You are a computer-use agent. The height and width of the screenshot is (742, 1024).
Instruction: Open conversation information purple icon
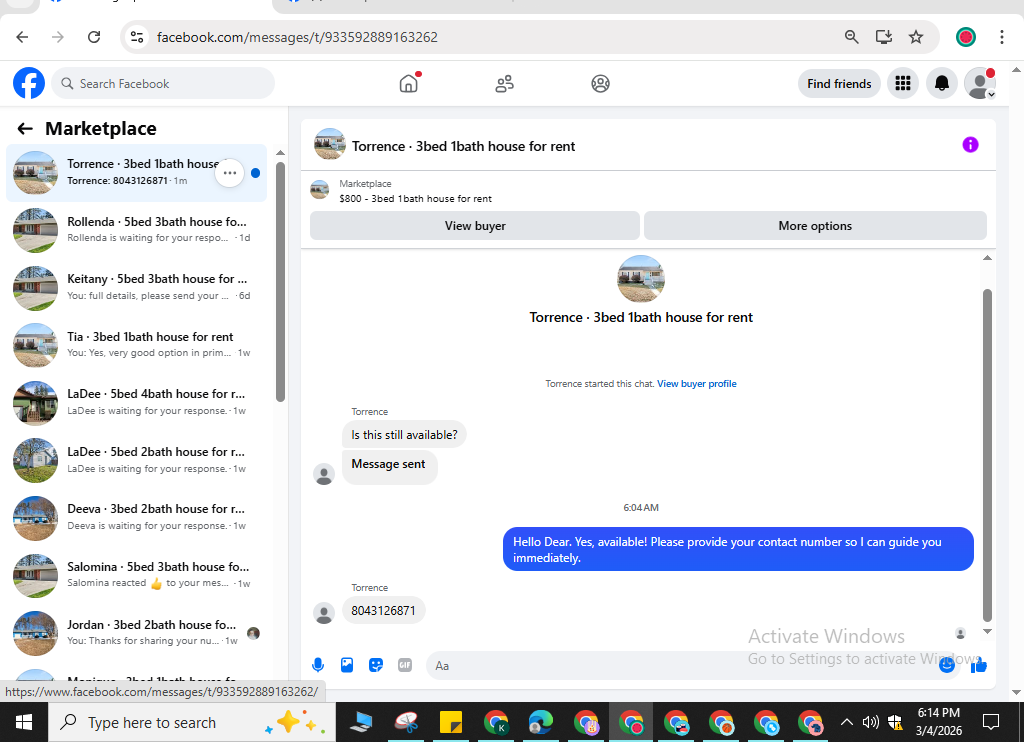(970, 145)
